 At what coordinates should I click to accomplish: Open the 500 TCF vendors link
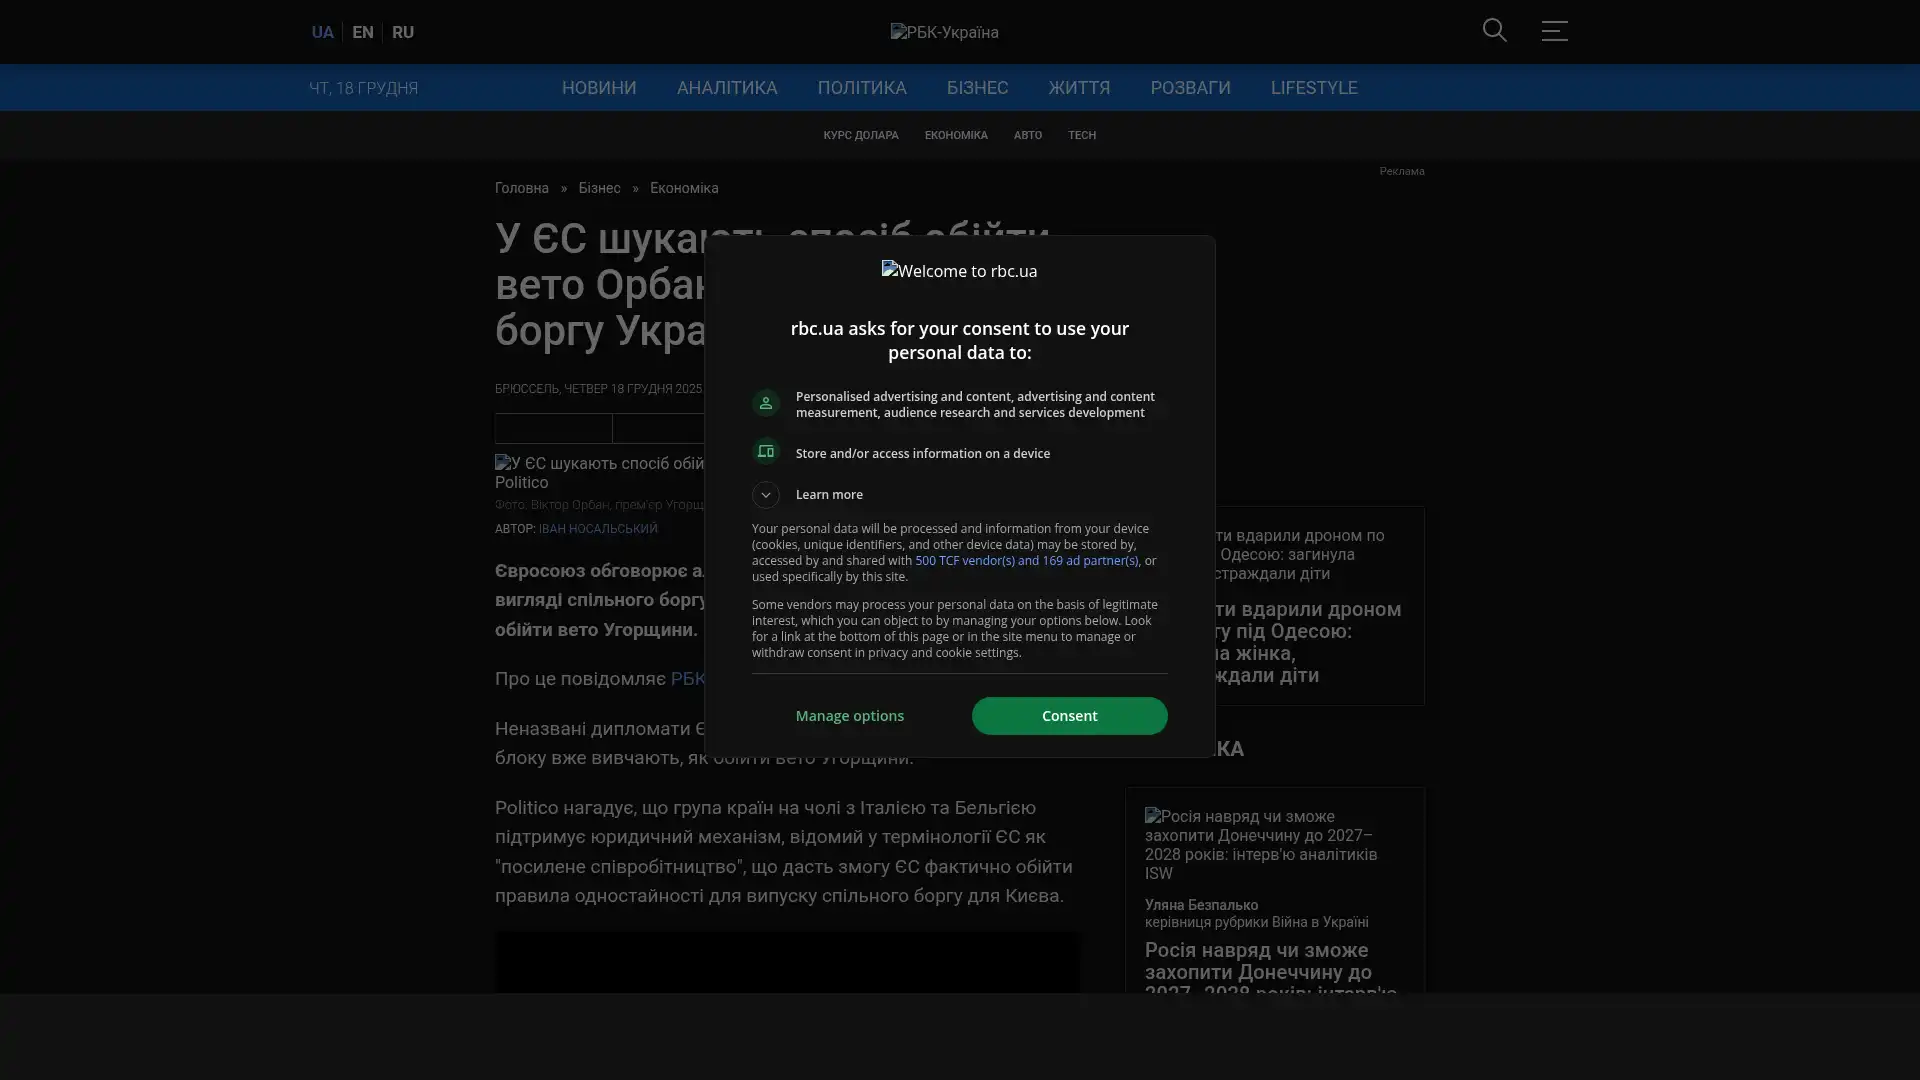coord(1025,561)
